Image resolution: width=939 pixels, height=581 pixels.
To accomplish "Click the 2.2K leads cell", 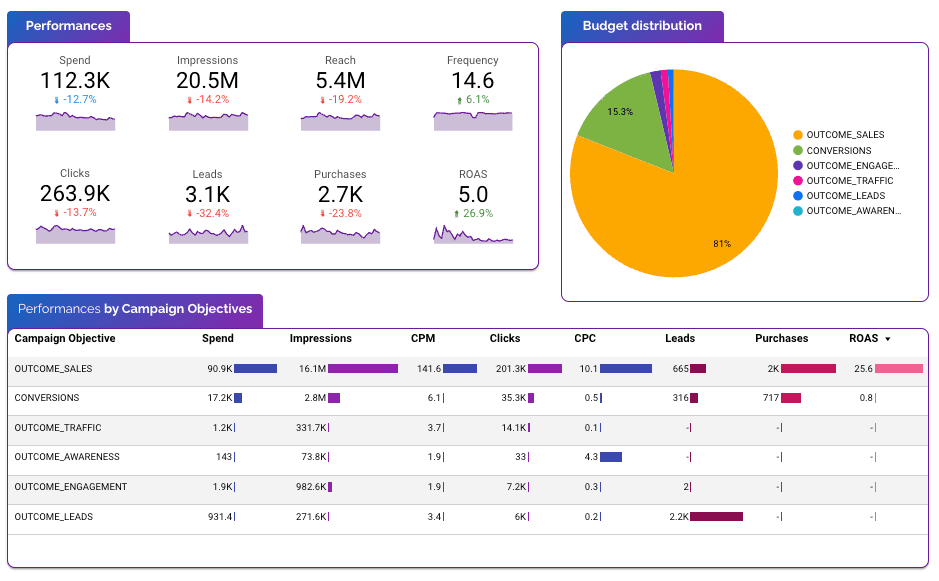I will point(679,516).
